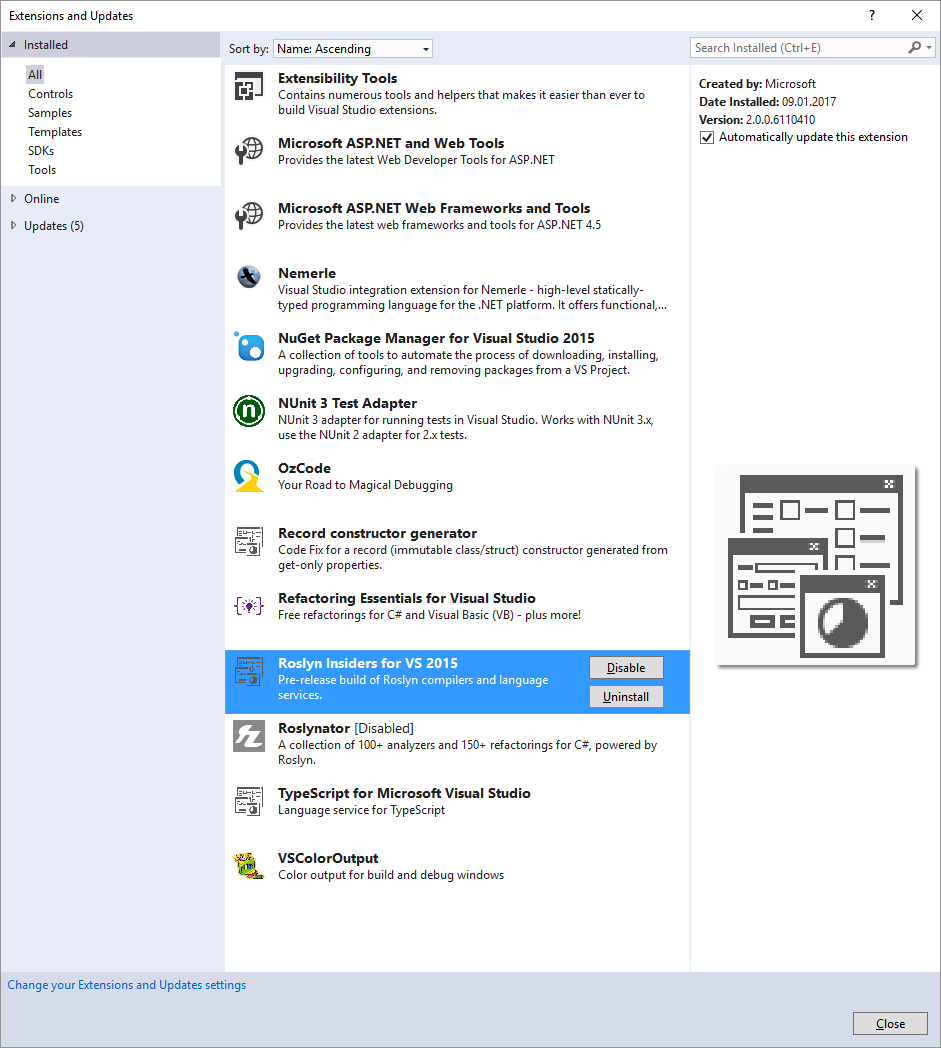The height and width of the screenshot is (1048, 941).
Task: Open the Sort by dropdown
Action: coord(352,49)
